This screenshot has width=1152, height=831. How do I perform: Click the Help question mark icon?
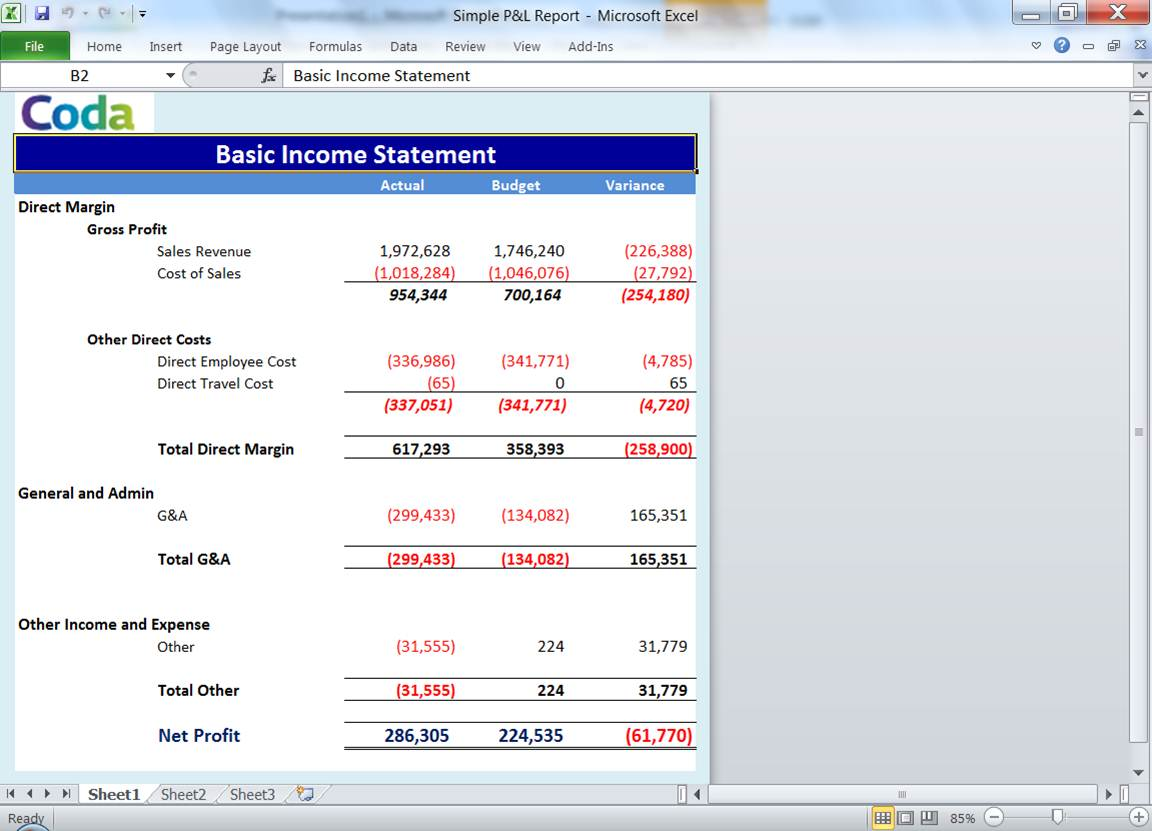pyautogui.click(x=1062, y=46)
